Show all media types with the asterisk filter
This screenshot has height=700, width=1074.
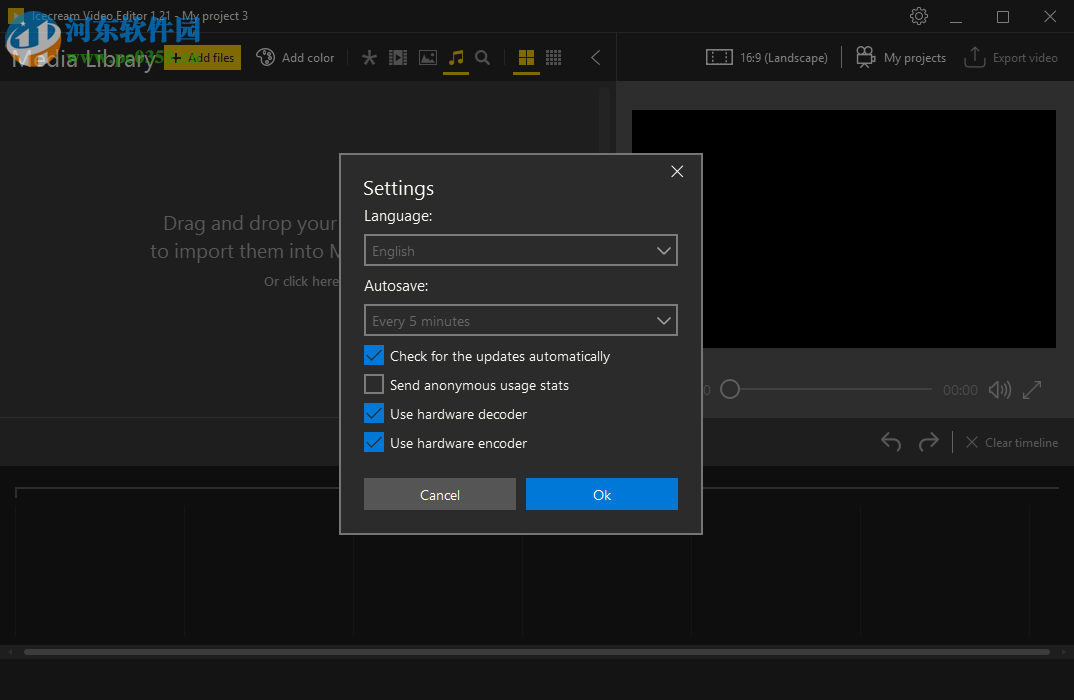point(369,58)
